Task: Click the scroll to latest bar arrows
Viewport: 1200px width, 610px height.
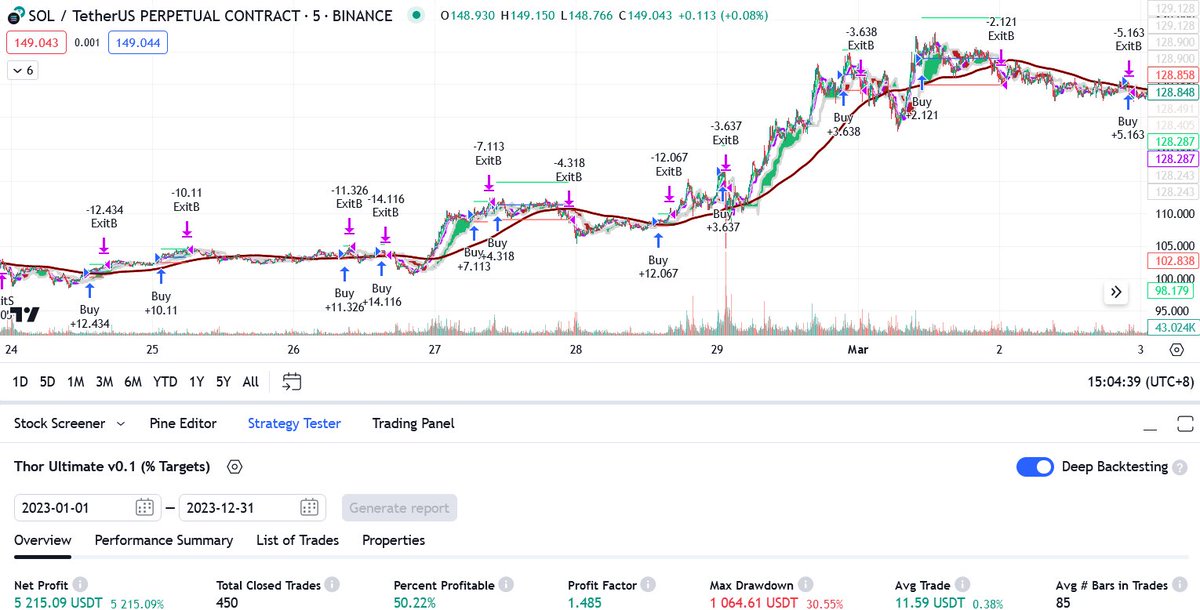Action: pos(1117,292)
